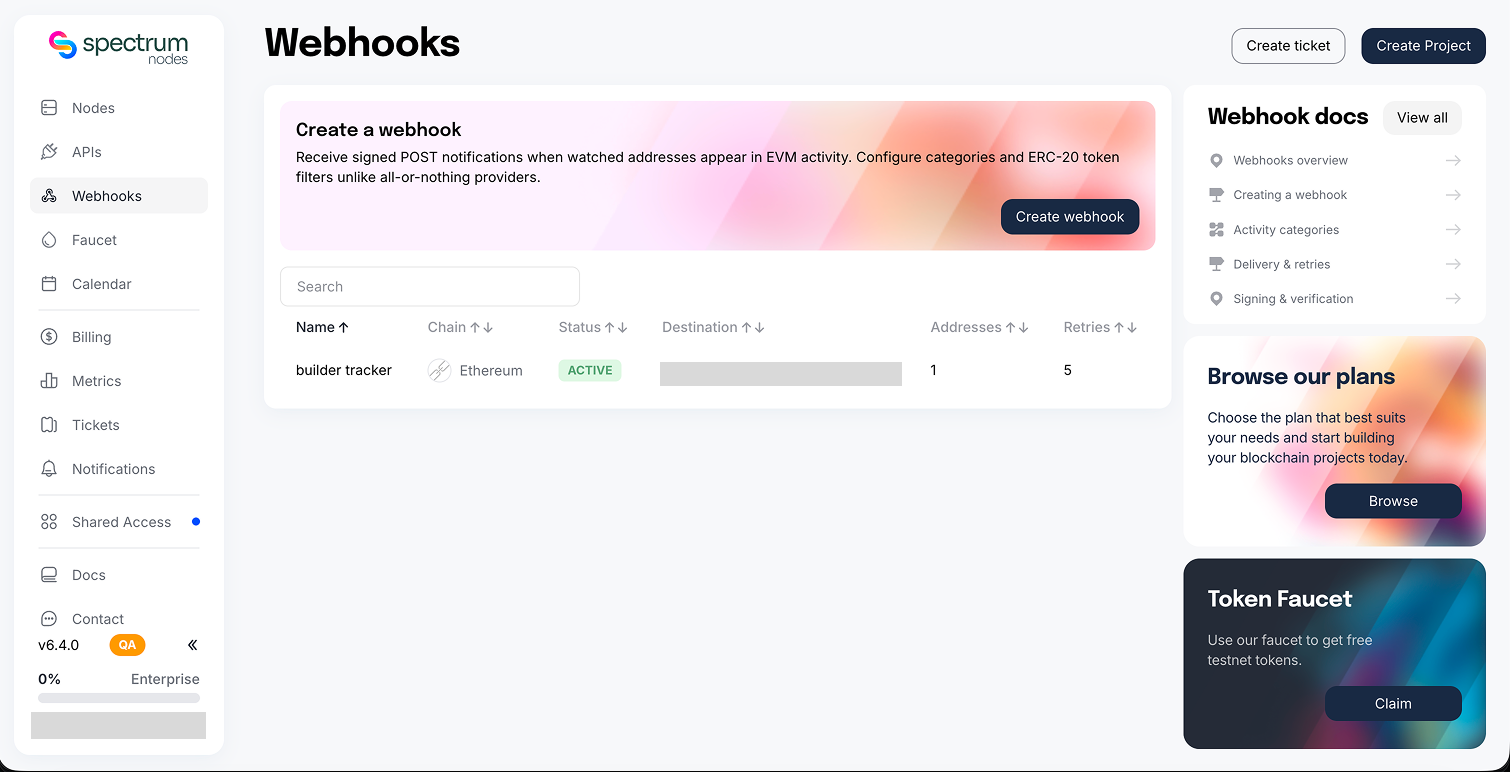Click the Webhooks overview pin icon
1510x772 pixels.
pyautogui.click(x=1216, y=160)
